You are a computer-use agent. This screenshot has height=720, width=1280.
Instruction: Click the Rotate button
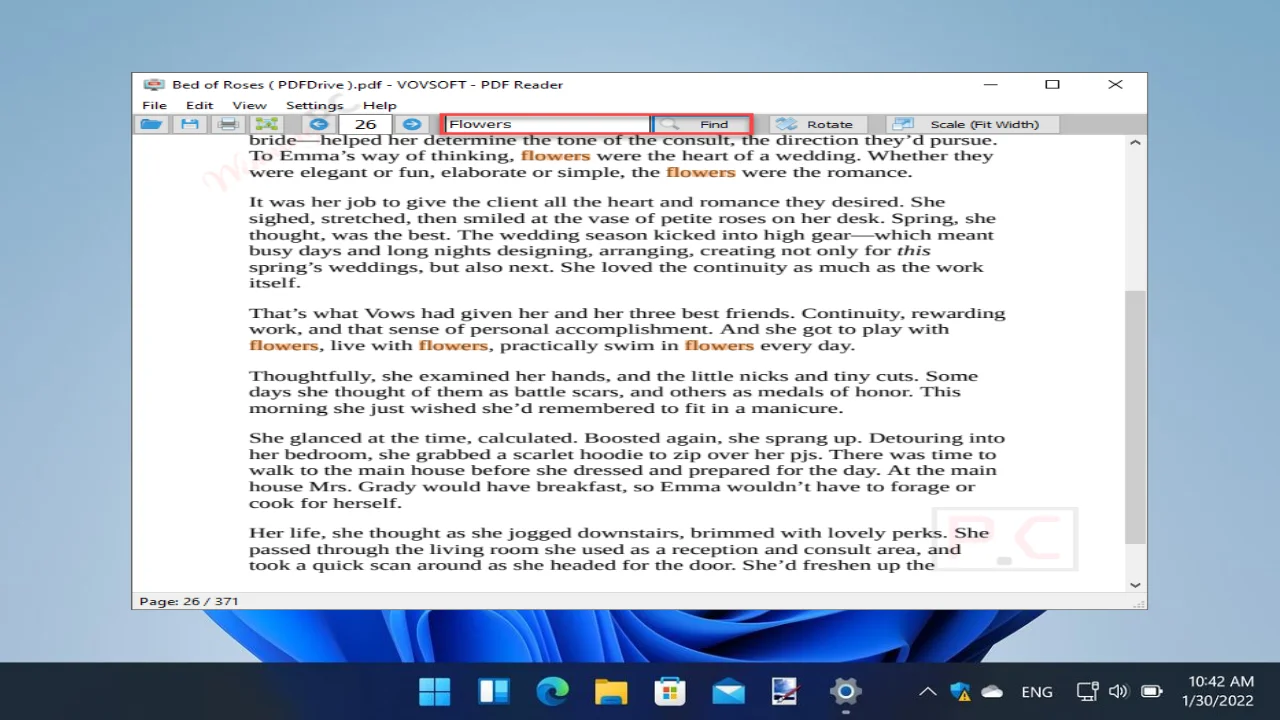pyautogui.click(x=817, y=124)
